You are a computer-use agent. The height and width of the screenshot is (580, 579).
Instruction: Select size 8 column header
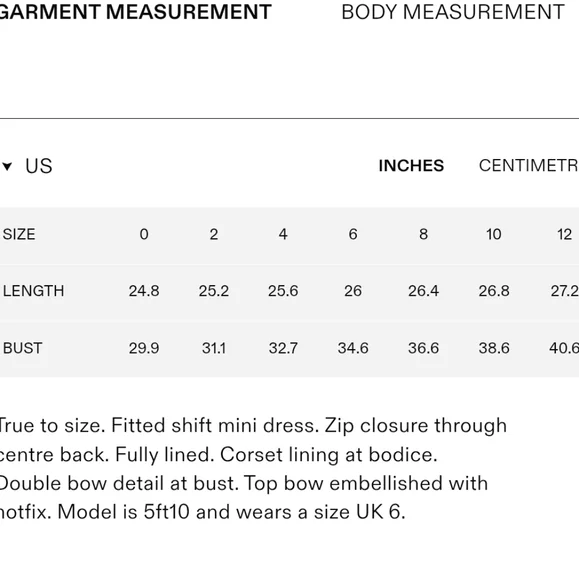coord(424,234)
